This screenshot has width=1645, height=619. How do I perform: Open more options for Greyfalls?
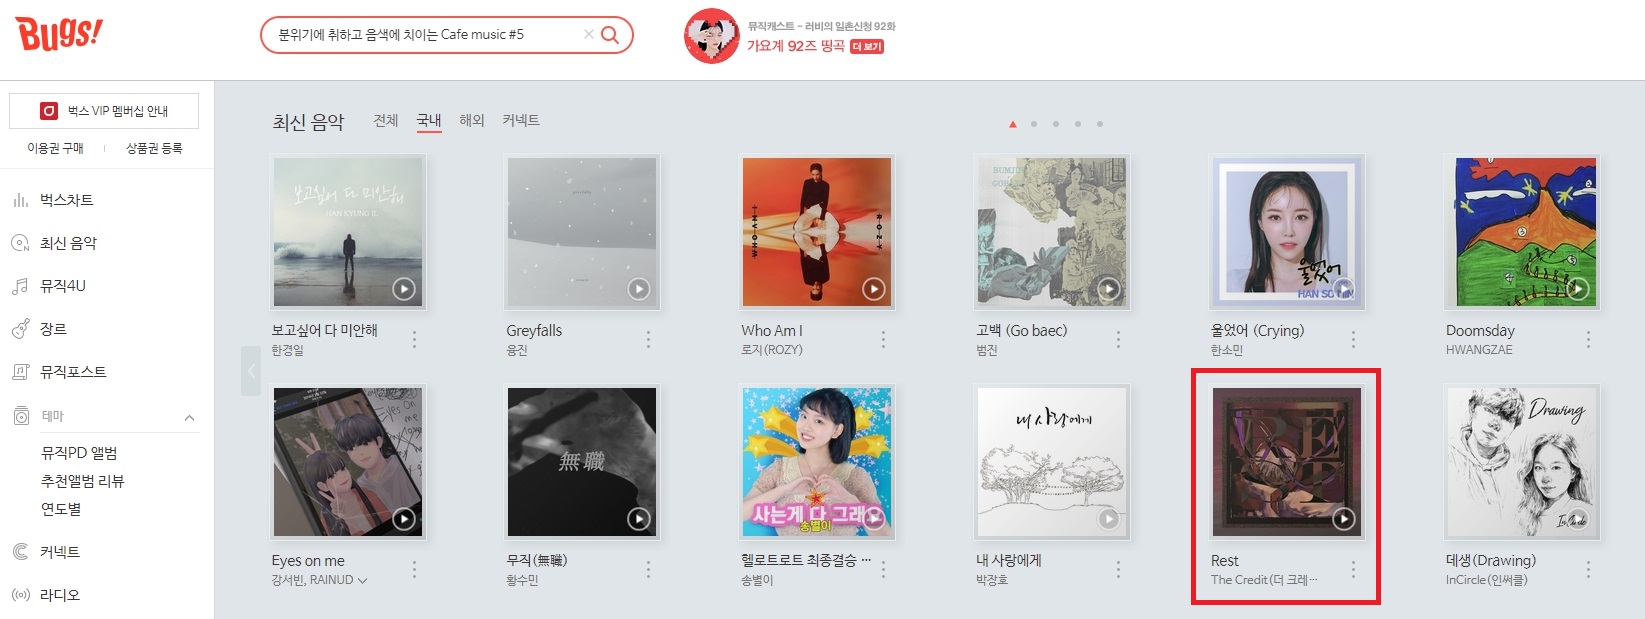tap(648, 340)
